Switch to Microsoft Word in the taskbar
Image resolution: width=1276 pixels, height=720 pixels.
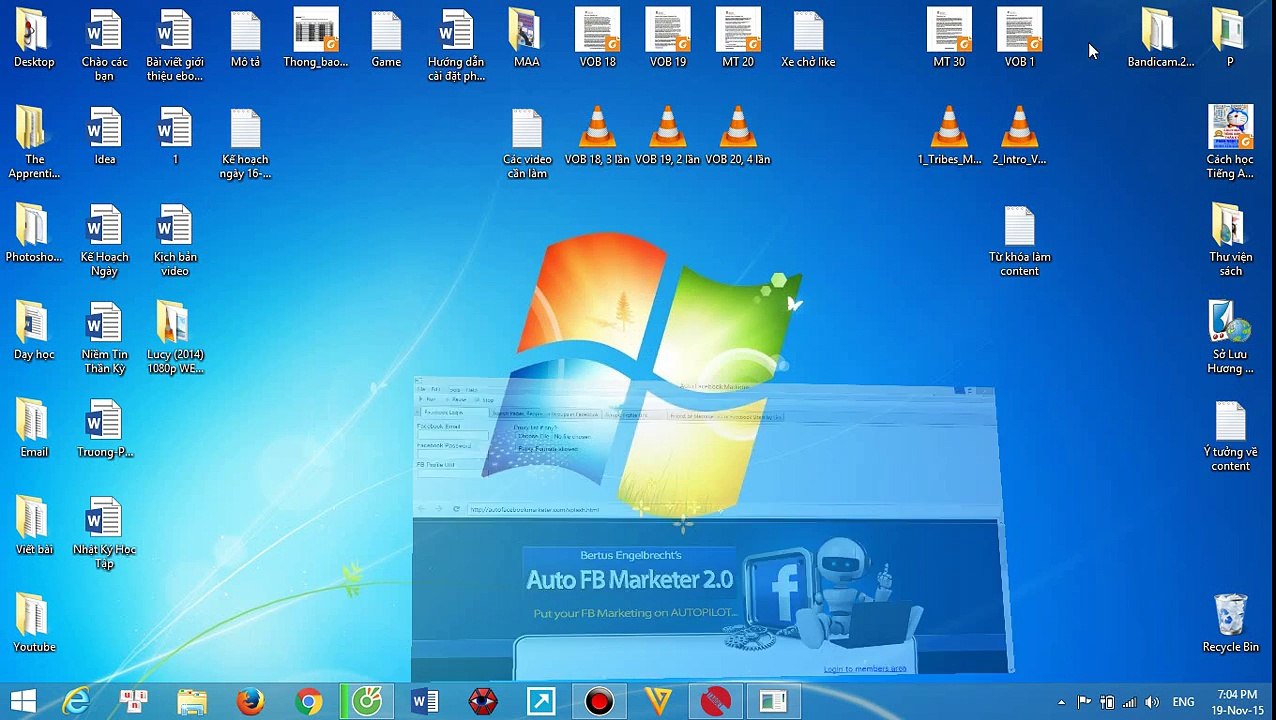tap(425, 702)
